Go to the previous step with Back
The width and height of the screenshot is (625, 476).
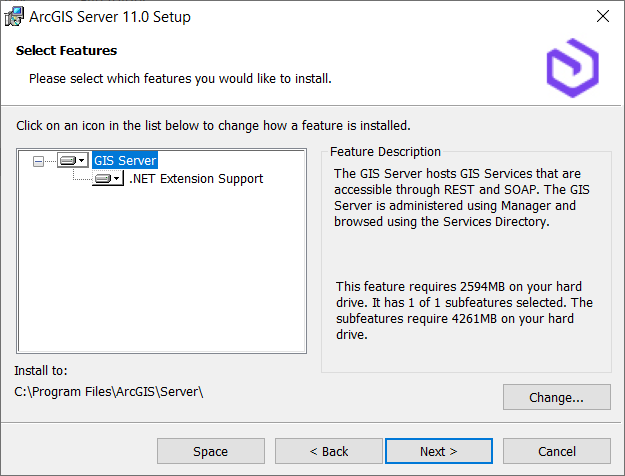pyautogui.click(x=328, y=451)
